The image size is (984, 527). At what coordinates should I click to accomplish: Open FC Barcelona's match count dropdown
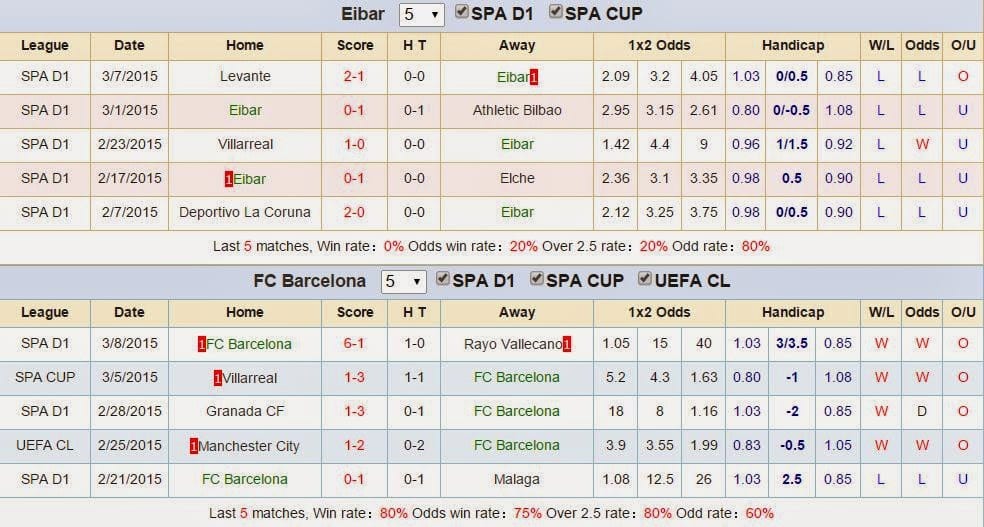tap(404, 281)
